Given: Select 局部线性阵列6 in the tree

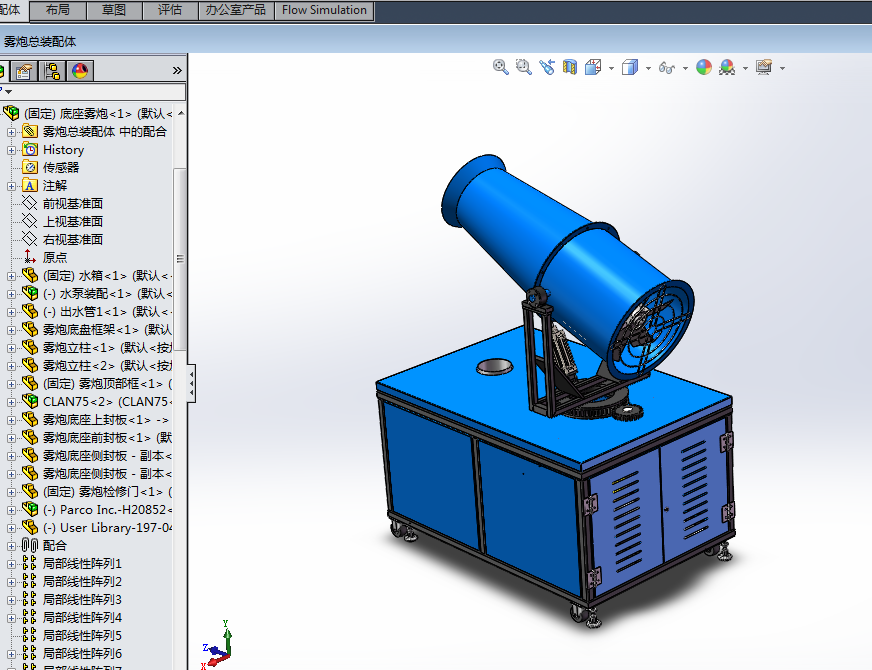Looking at the screenshot, I should 82,653.
